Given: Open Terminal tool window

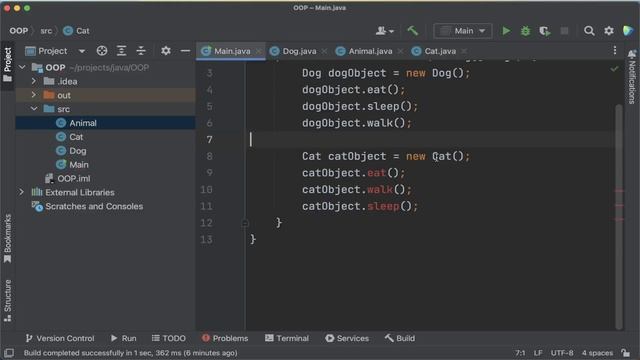Looking at the screenshot, I should pos(287,338).
